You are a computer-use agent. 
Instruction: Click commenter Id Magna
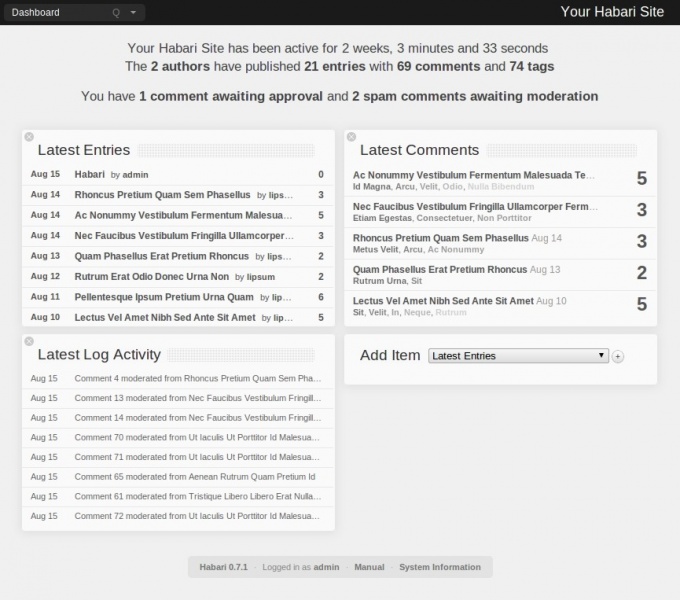tap(371, 186)
